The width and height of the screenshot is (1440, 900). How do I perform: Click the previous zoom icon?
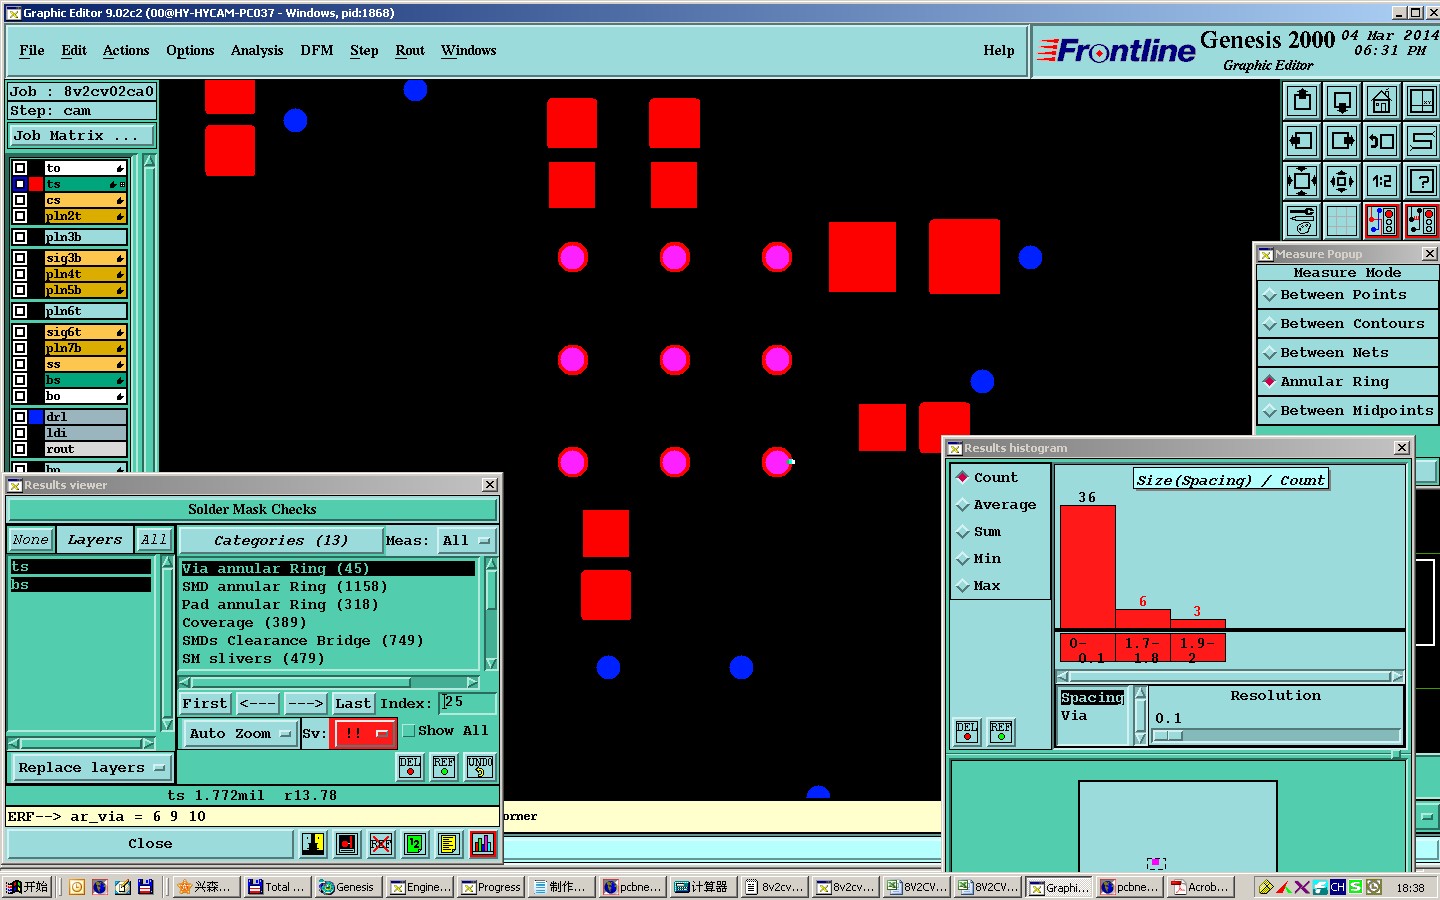click(x=1382, y=141)
